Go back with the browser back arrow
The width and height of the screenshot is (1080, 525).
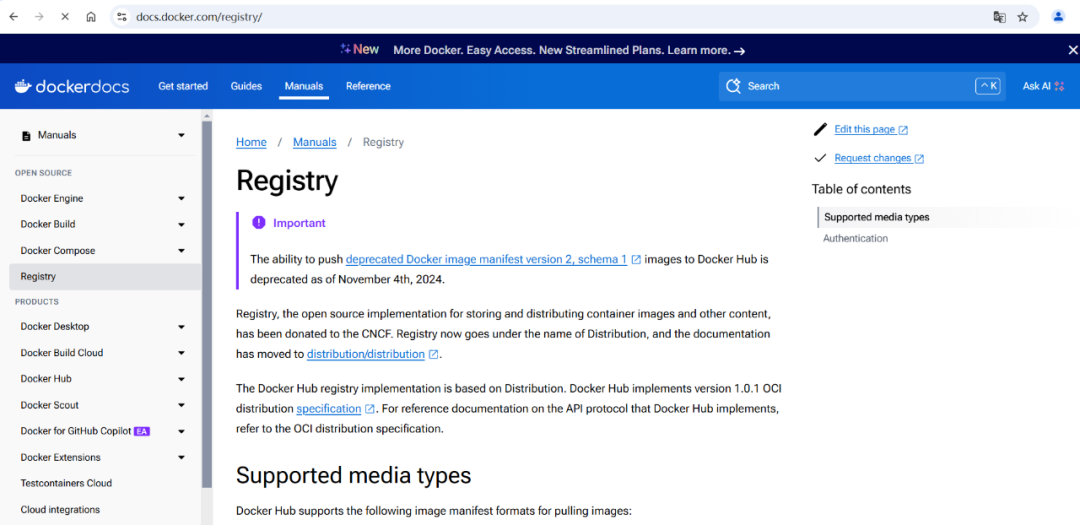(x=14, y=17)
